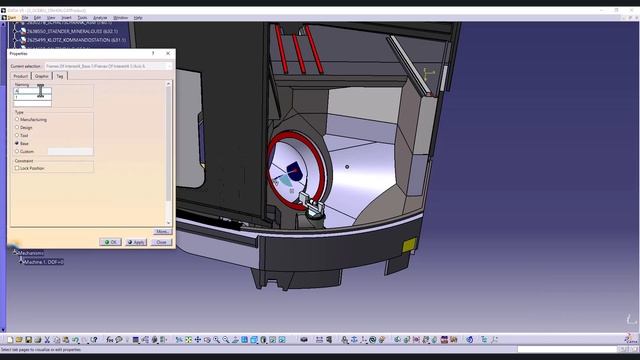Open the Insert menu
This screenshot has height=360, width=640.
click(x=66, y=18)
